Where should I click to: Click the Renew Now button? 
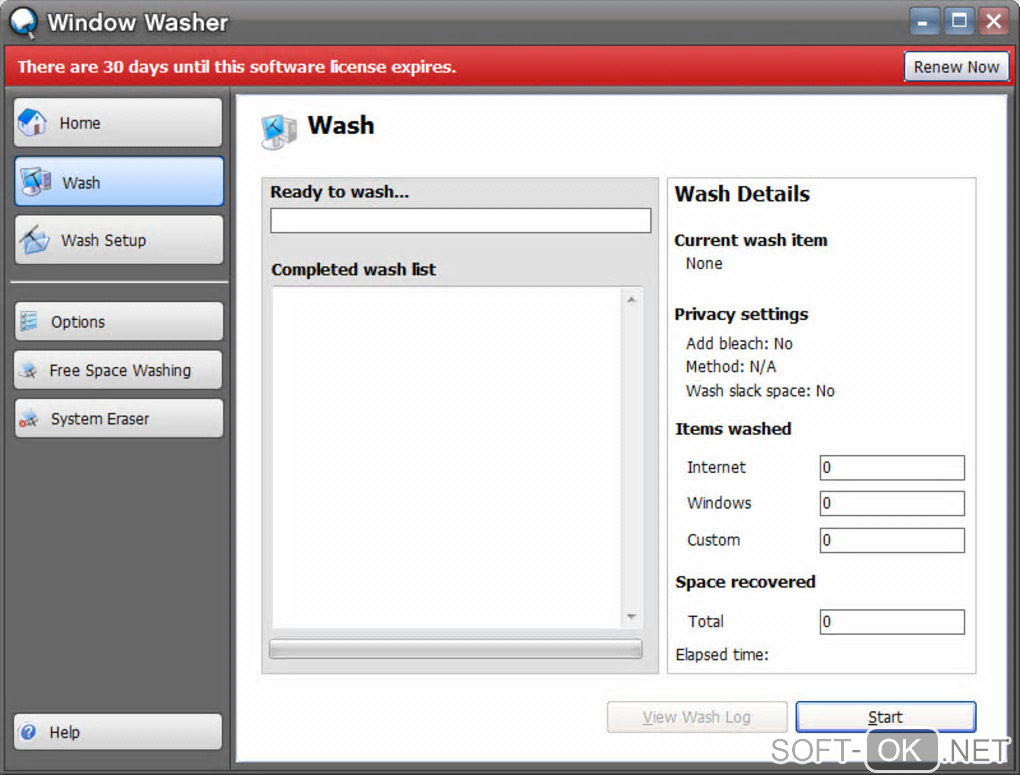[956, 66]
